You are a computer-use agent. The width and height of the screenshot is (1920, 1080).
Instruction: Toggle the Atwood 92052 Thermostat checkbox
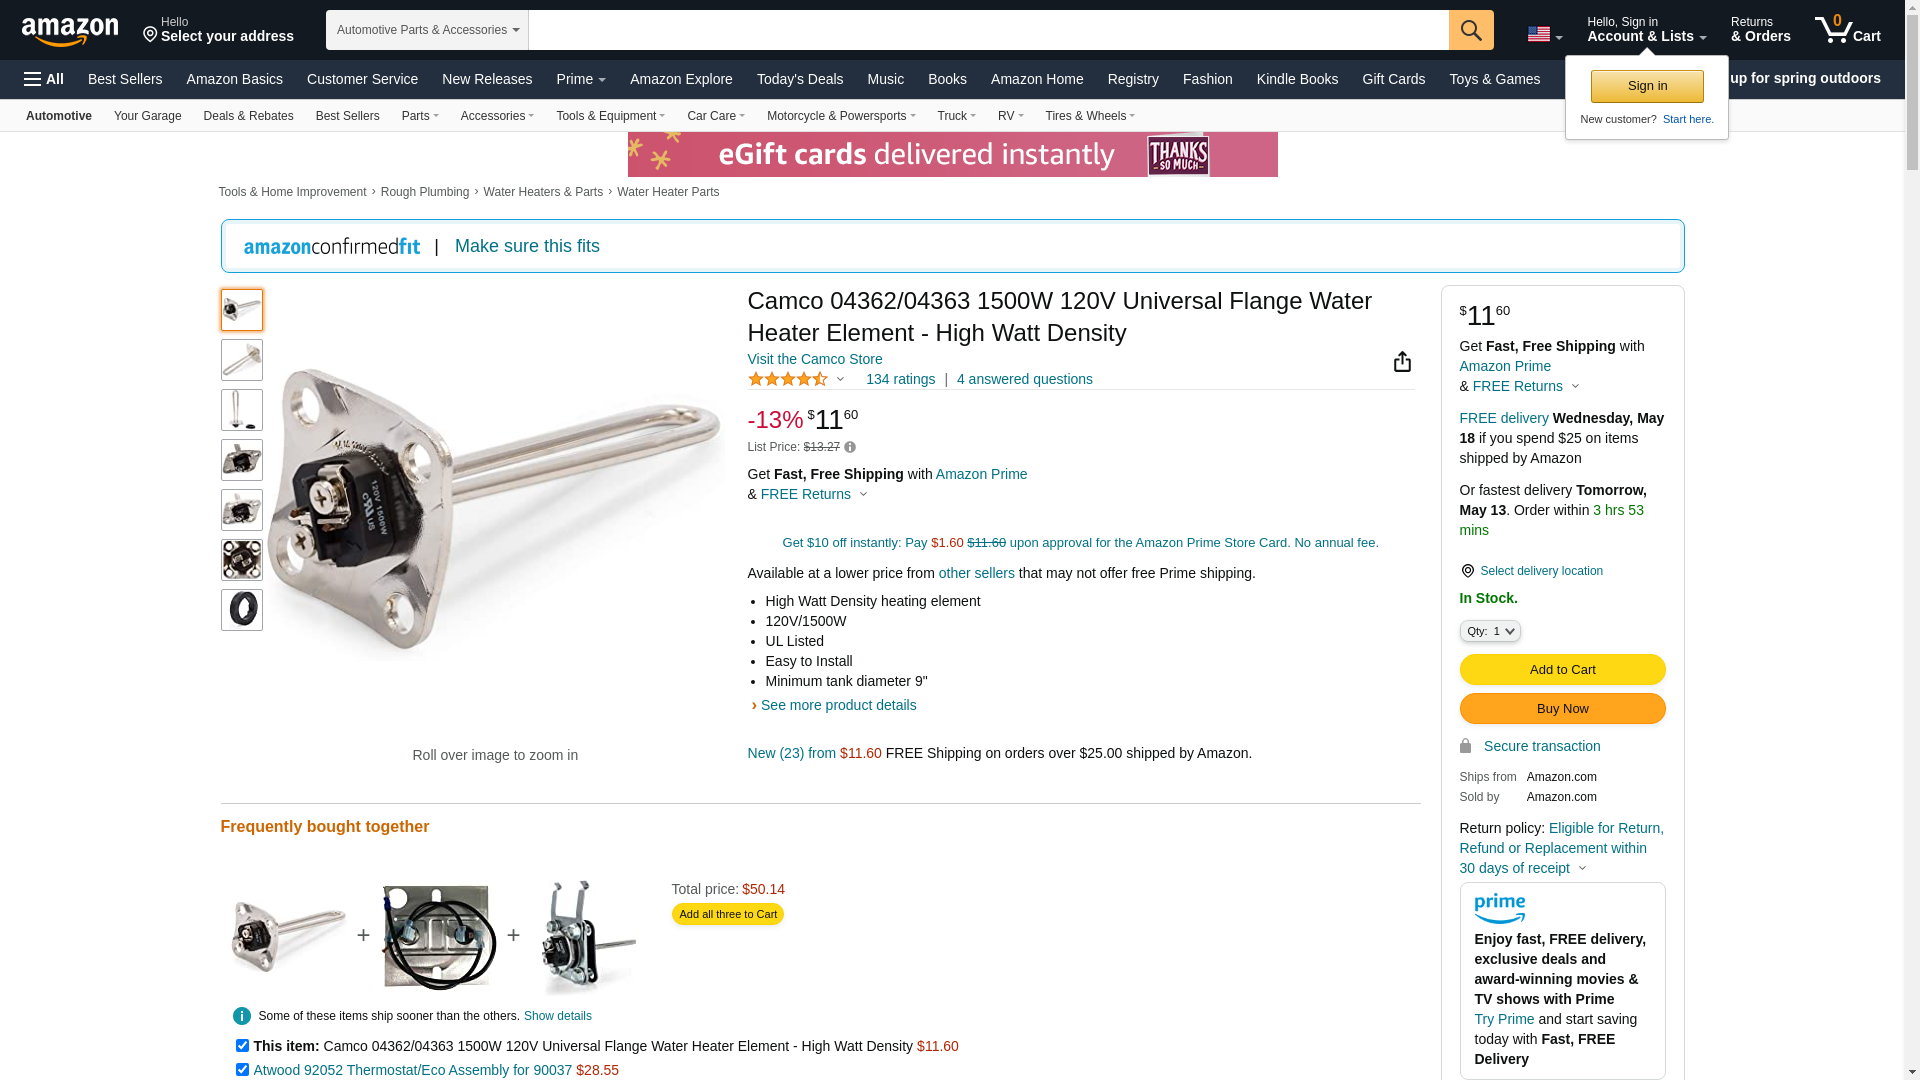[x=242, y=1070]
